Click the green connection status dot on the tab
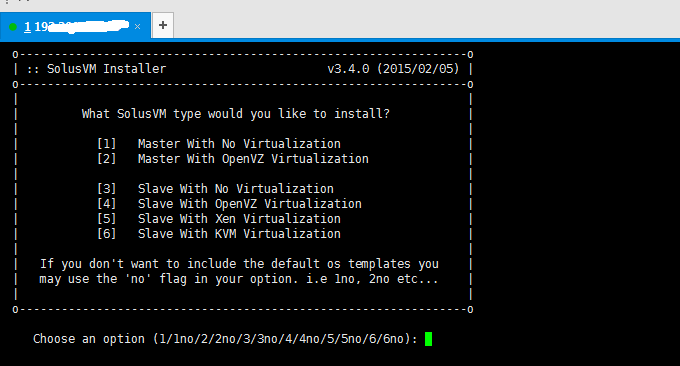 click(x=13, y=27)
